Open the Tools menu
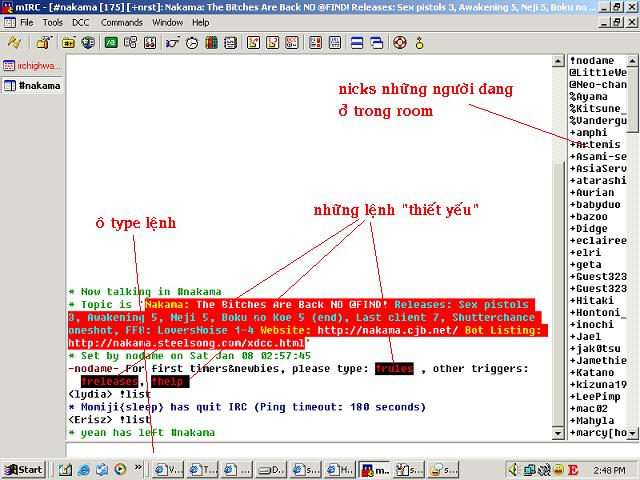The width and height of the screenshot is (640, 480). tap(53, 22)
